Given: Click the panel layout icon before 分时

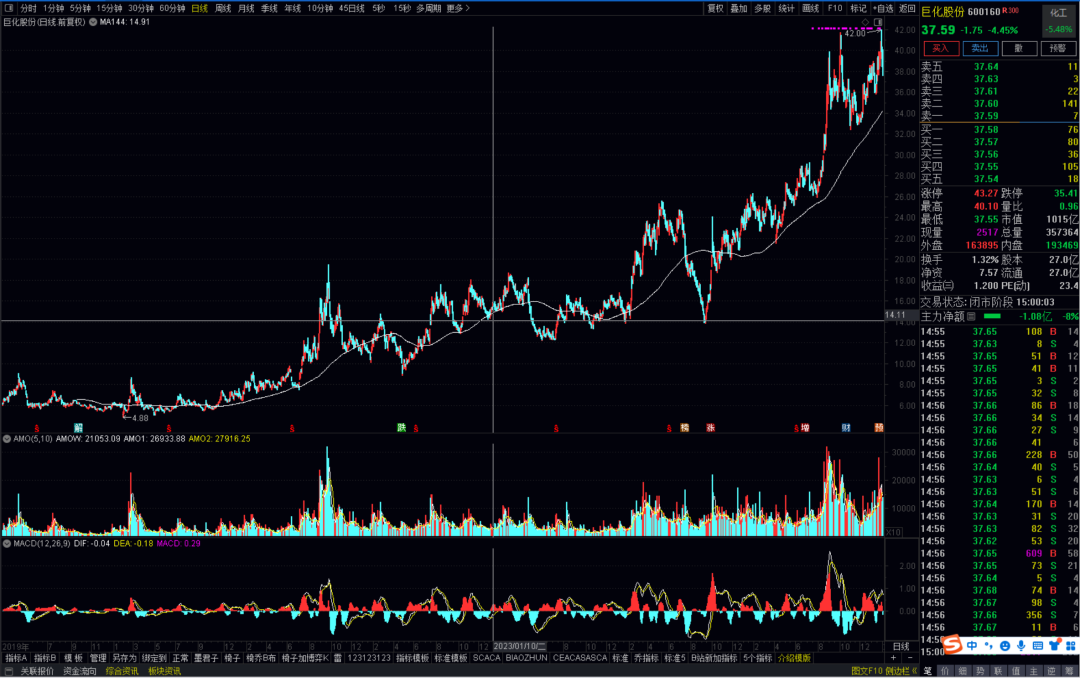Looking at the screenshot, I should pyautogui.click(x=9, y=8).
